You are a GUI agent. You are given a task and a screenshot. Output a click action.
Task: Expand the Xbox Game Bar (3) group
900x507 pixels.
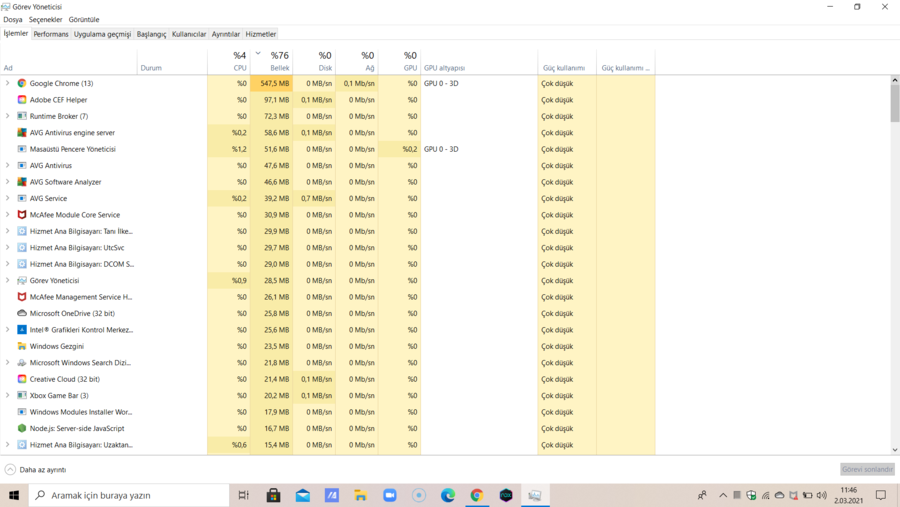(x=7, y=396)
